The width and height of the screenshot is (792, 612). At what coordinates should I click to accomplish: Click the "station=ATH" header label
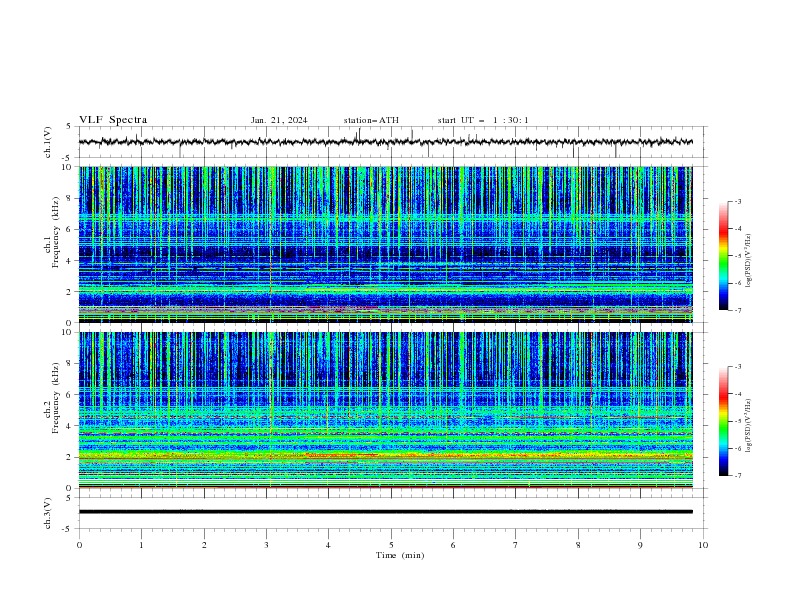pos(371,120)
